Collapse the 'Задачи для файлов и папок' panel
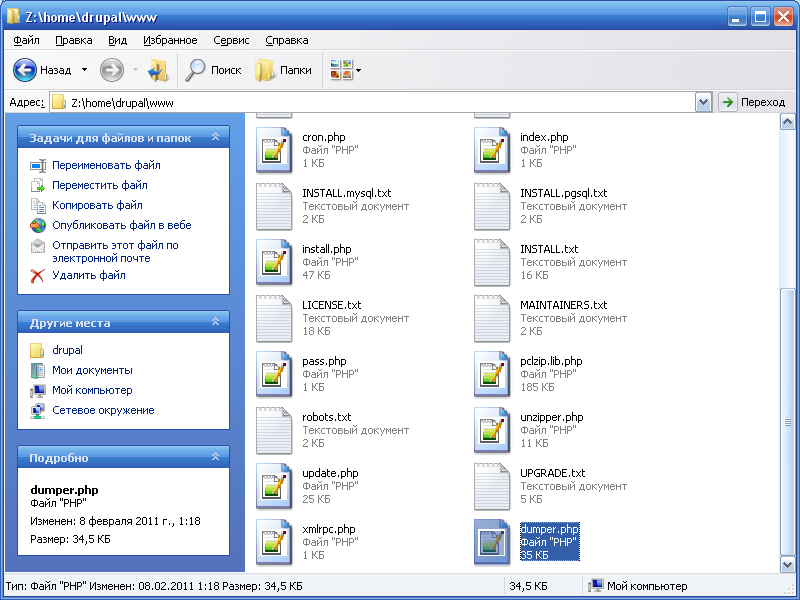The width and height of the screenshot is (800, 600). point(215,137)
